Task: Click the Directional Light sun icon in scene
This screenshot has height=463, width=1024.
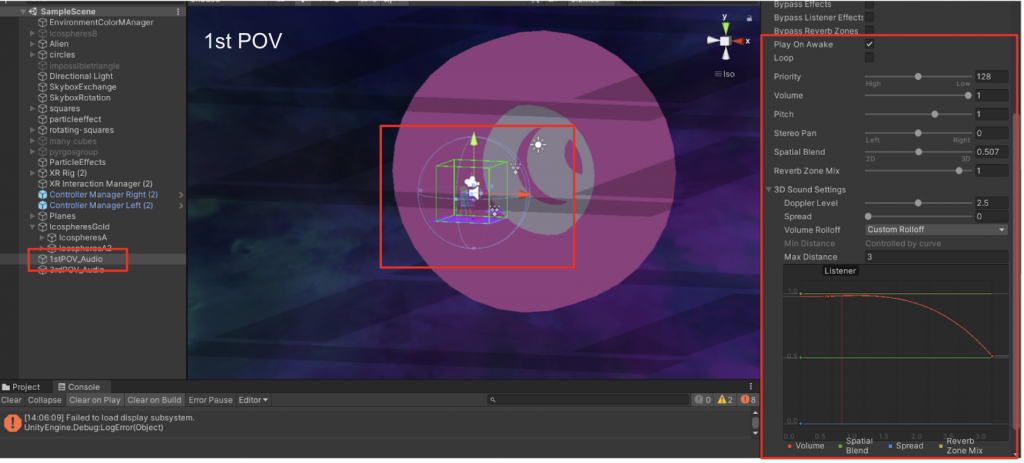Action: 539,145
